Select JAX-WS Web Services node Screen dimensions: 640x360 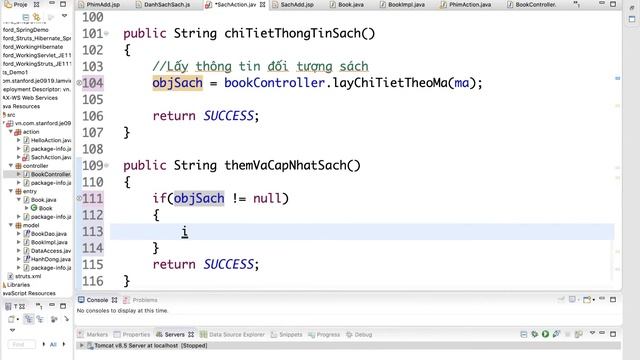[30, 98]
